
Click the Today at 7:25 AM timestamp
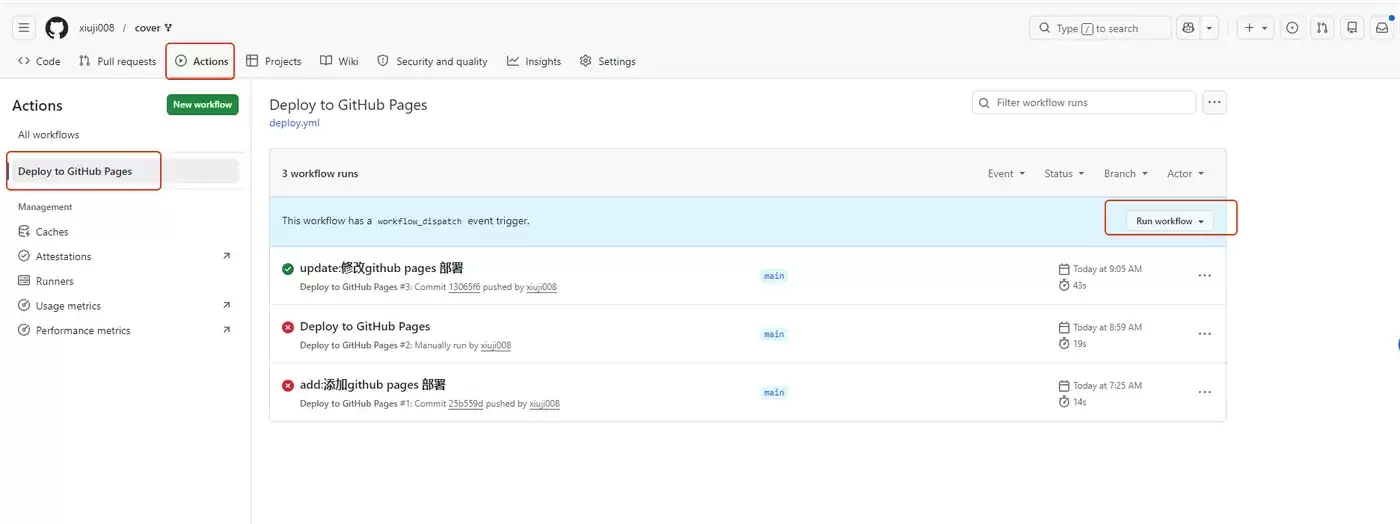(1107, 385)
